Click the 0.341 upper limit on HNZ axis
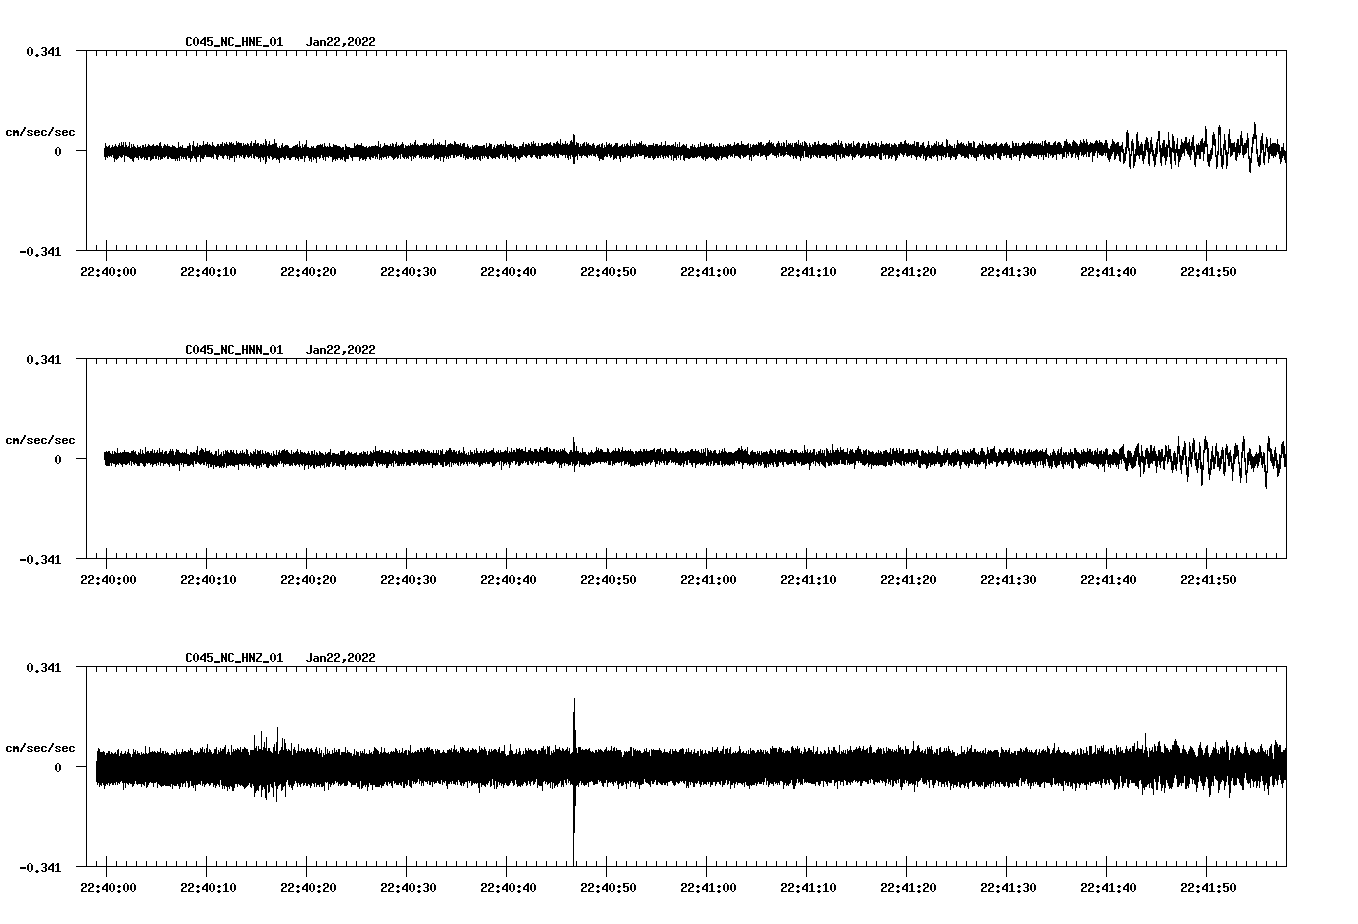This screenshot has height=924, width=1358. click(43, 667)
